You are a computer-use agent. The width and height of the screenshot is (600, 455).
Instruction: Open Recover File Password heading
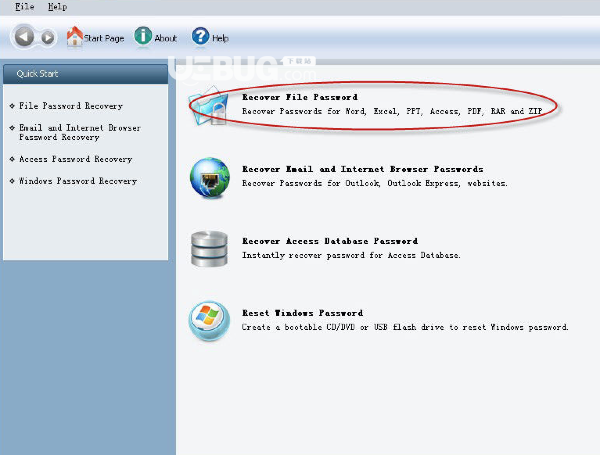pos(300,97)
